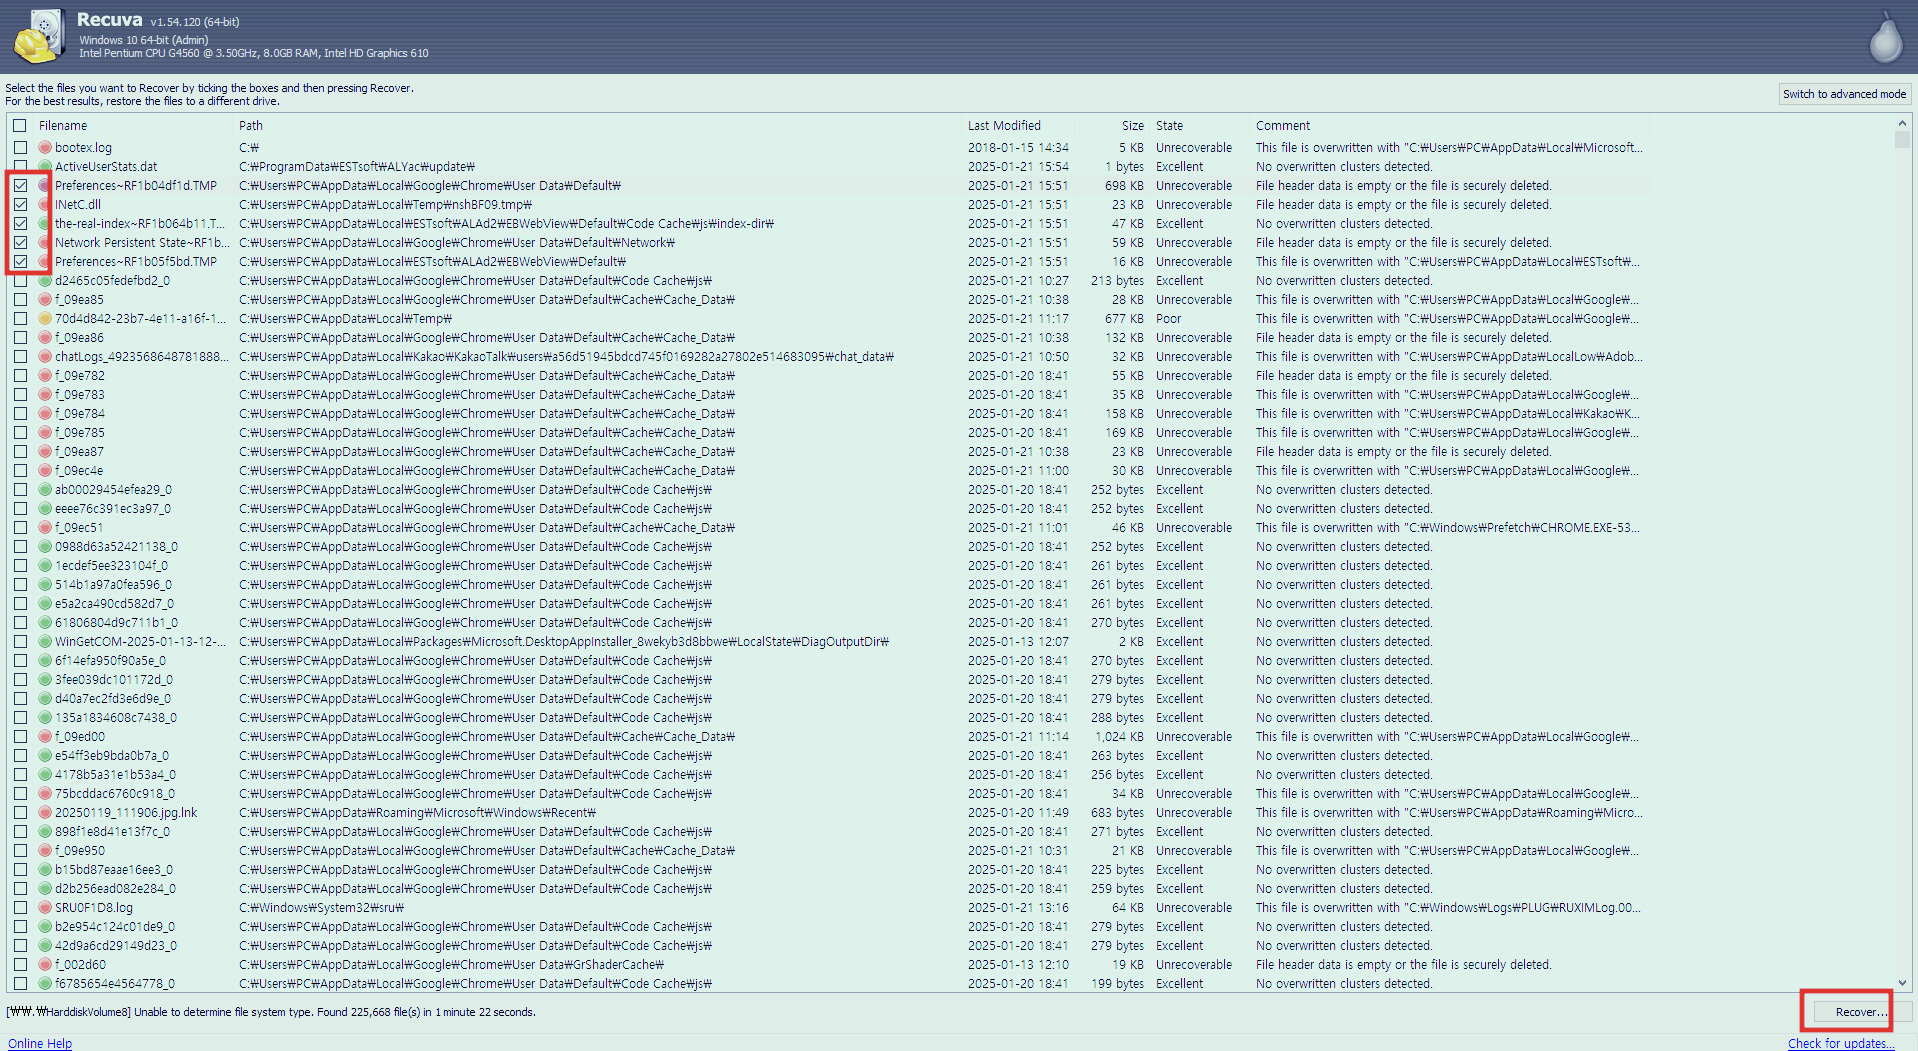
Task: Click red status dot for f_09ed00
Action: click(x=45, y=737)
